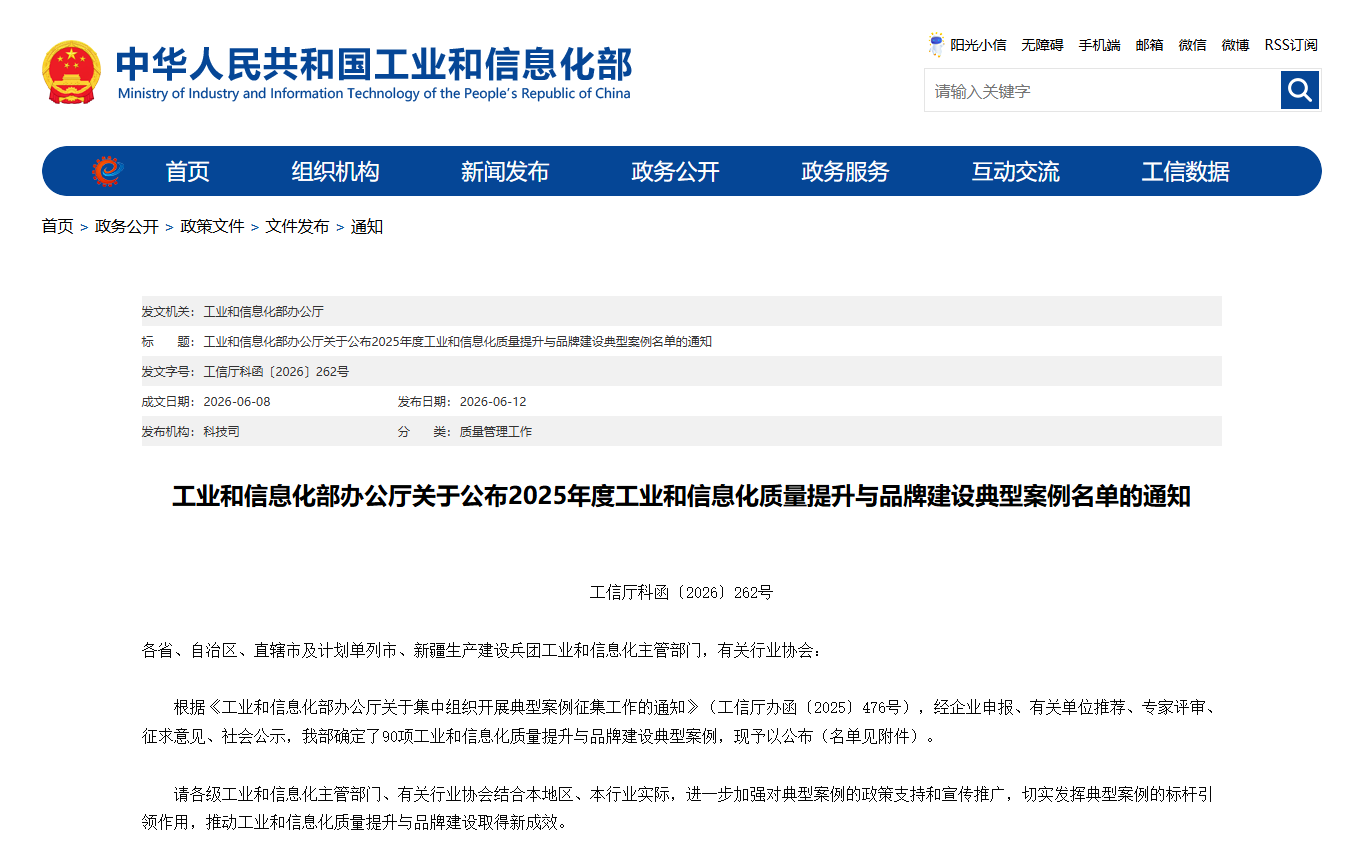Click the 邮箱 mail link
Image resolution: width=1361 pixels, height=857 pixels.
tap(1149, 45)
